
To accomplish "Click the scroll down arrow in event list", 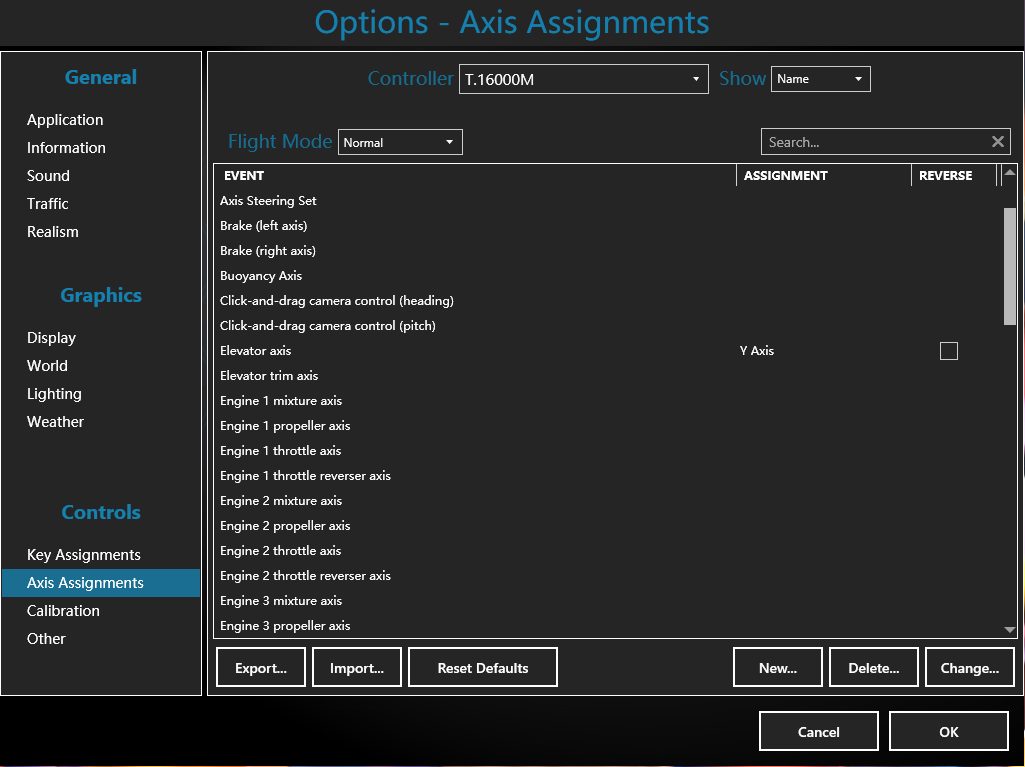I will (x=1010, y=629).
